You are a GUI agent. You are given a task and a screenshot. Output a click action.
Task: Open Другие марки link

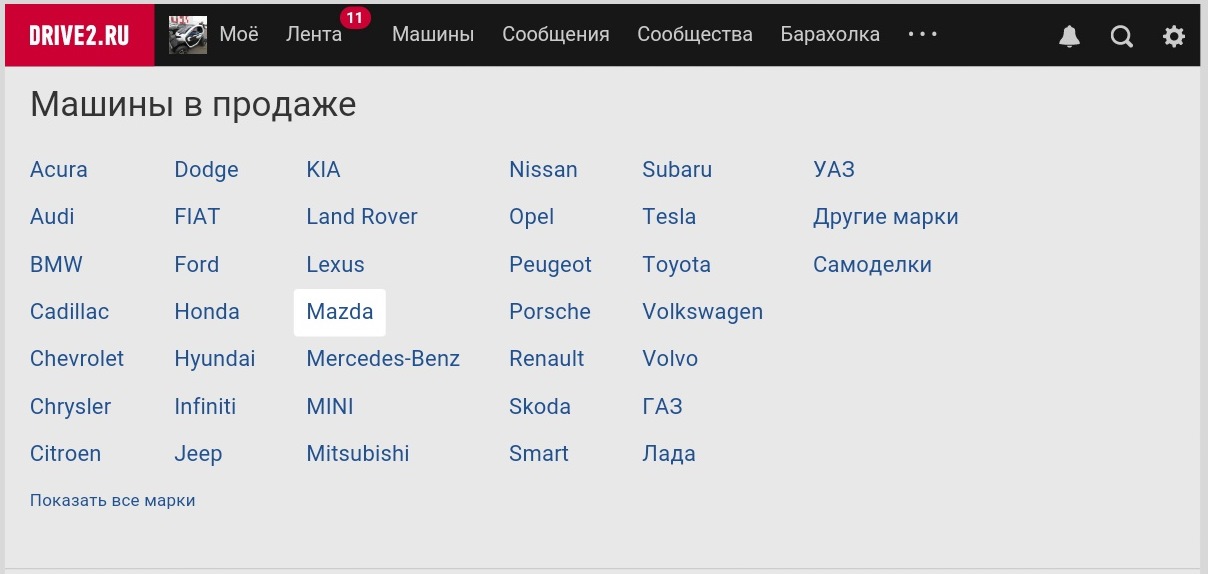coord(885,217)
